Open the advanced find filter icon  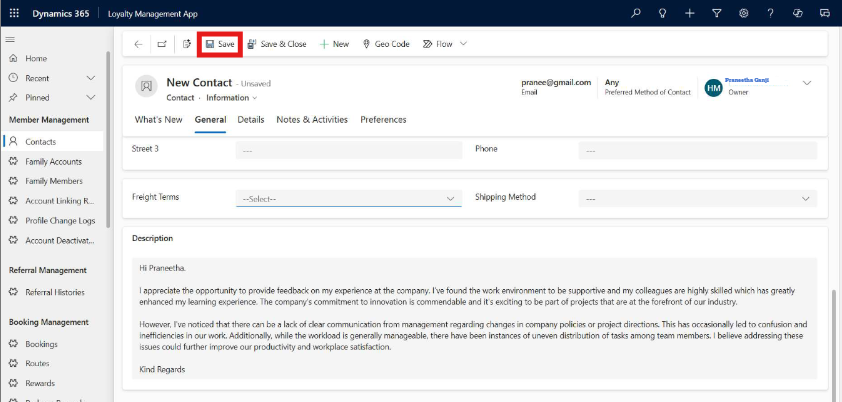[717, 13]
